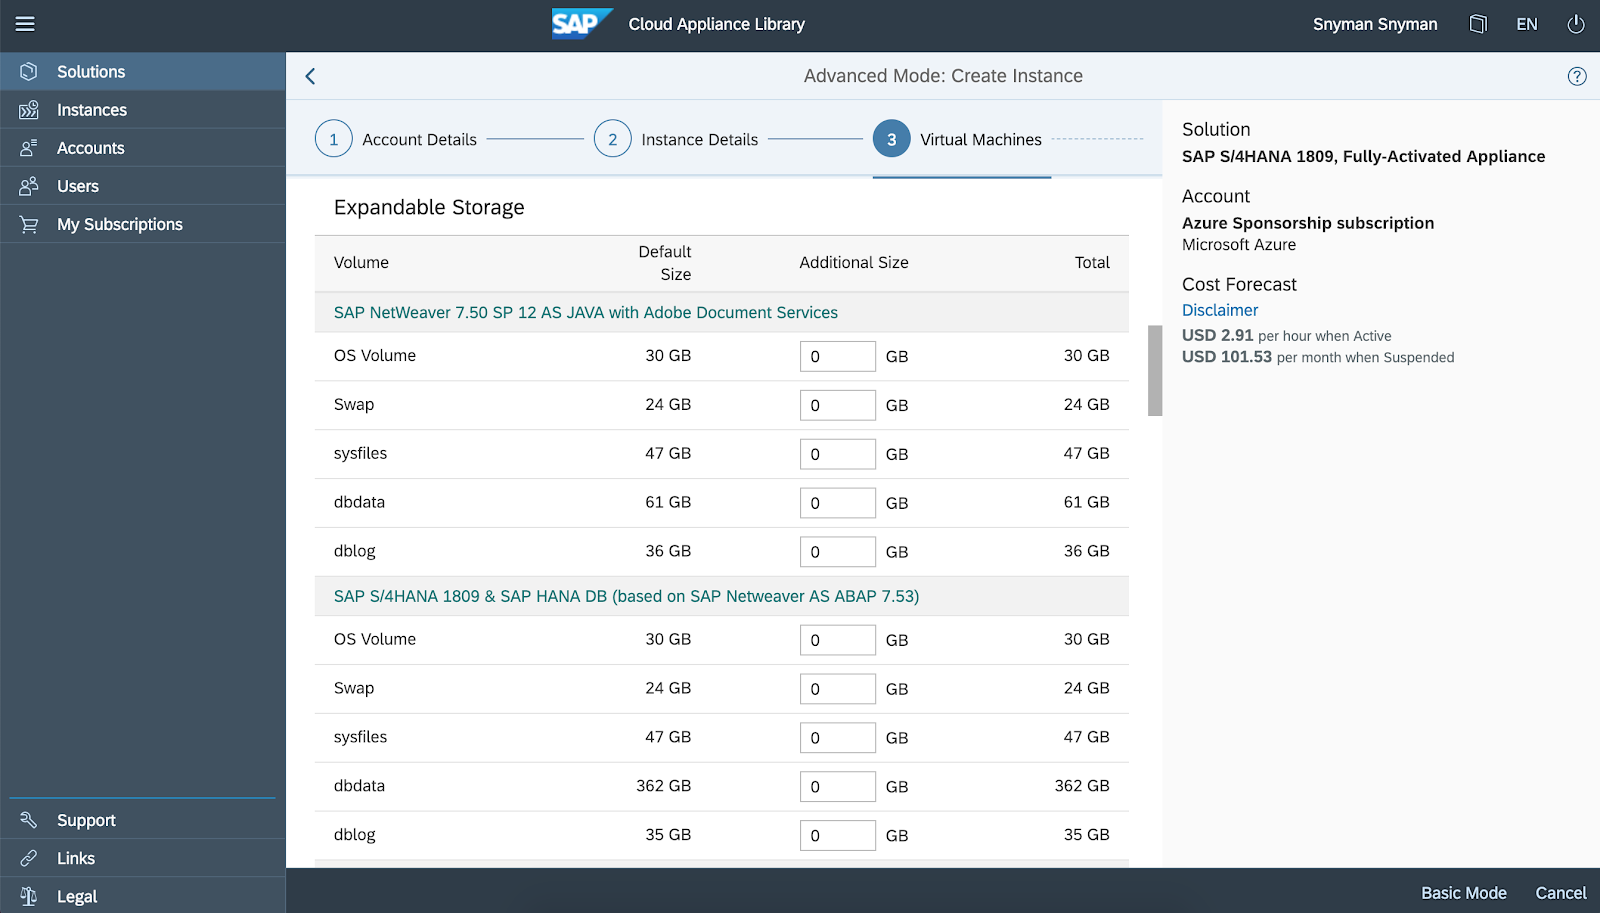1600x913 pixels.
Task: Open Users in the sidebar
Action: click(143, 186)
